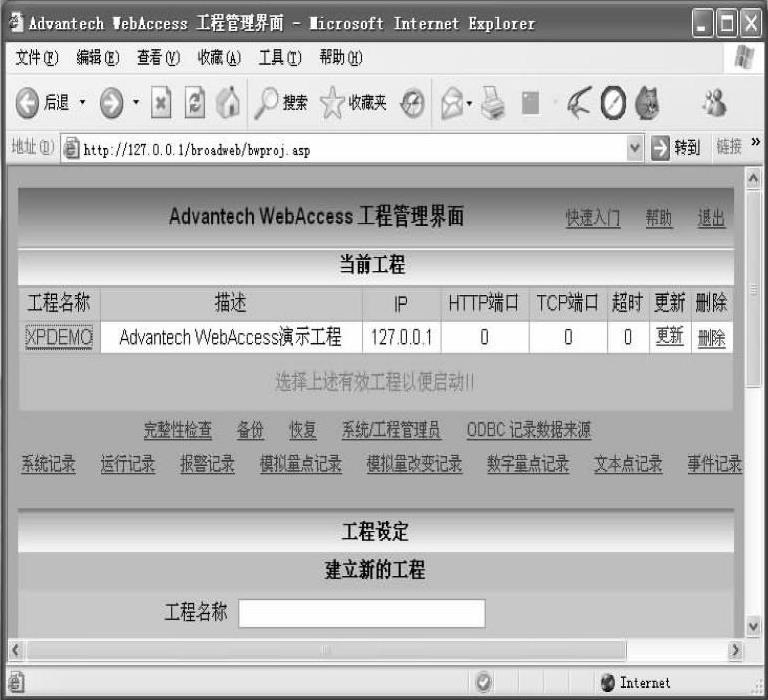The height and width of the screenshot is (700, 768).
Task: Click the Forward navigation arrow
Action: 112,103
